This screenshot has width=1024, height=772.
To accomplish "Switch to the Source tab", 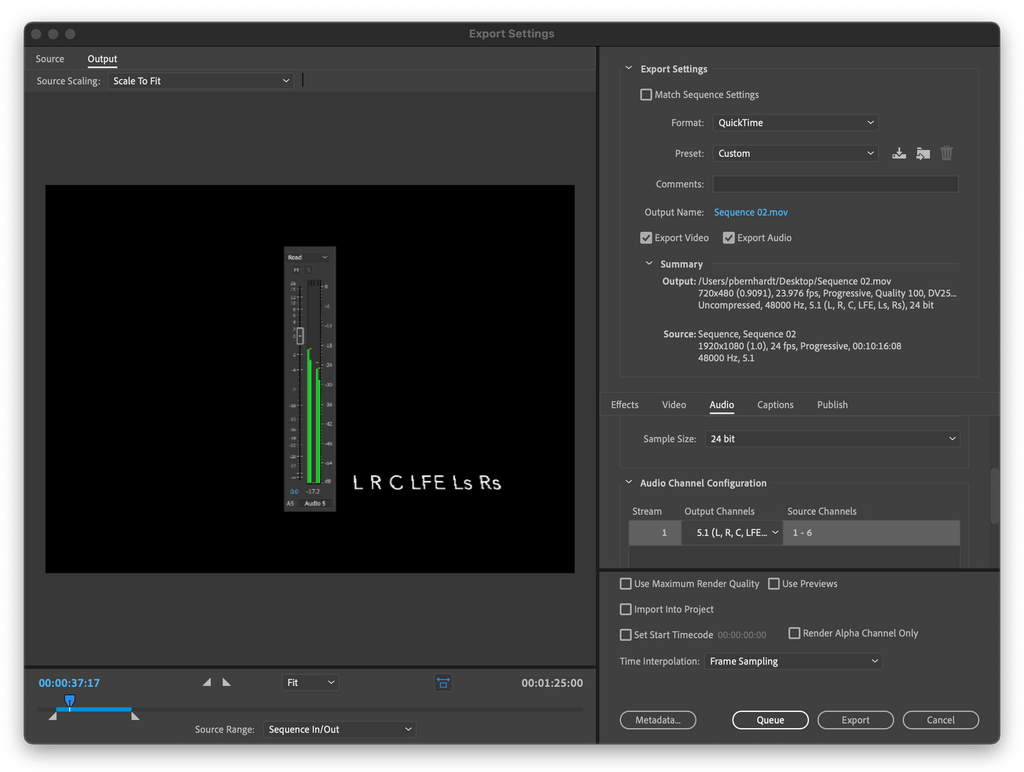I will (x=50, y=59).
